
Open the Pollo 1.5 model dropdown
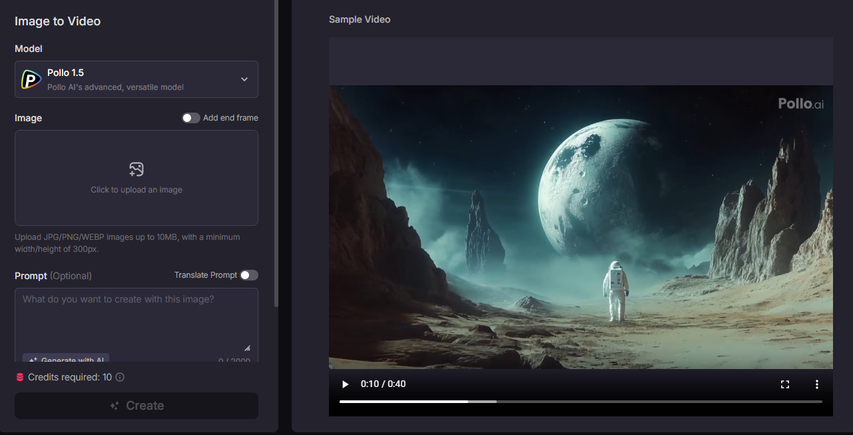click(x=136, y=79)
